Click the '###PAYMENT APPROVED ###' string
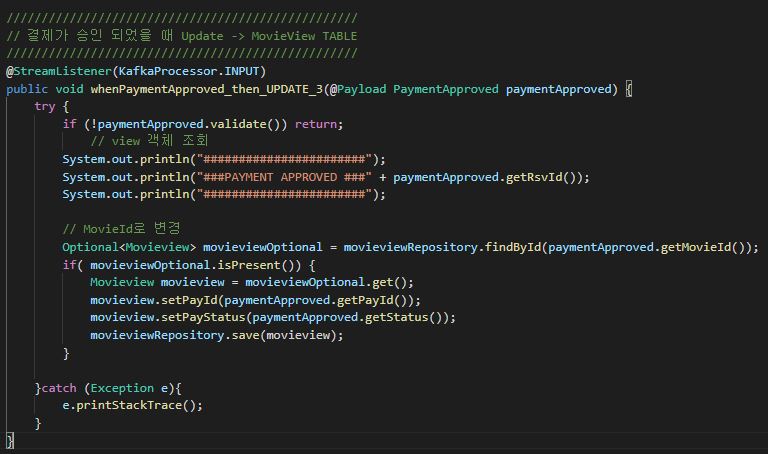This screenshot has width=768, height=454. coord(284,177)
